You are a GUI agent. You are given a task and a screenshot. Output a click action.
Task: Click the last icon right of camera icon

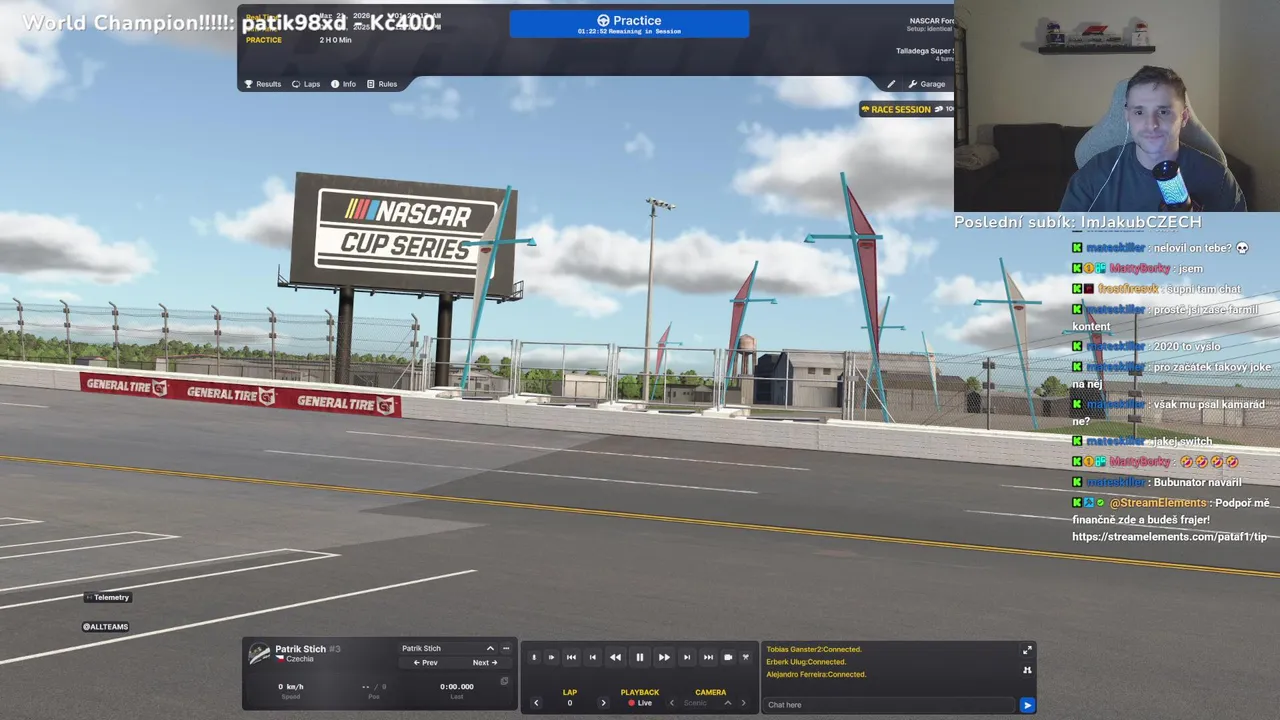(x=745, y=657)
